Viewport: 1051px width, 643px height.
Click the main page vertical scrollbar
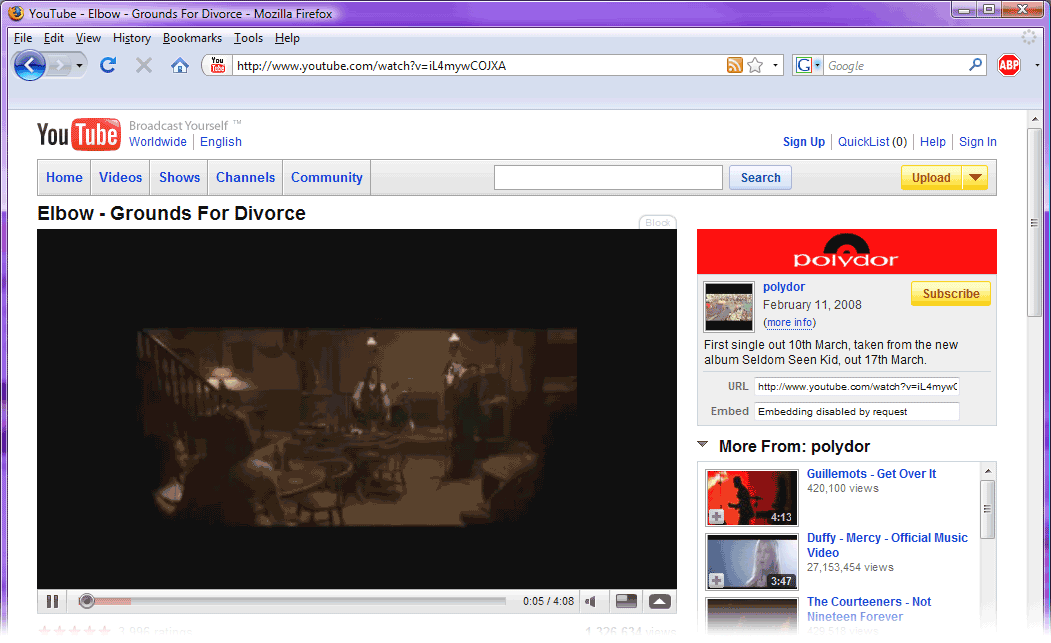point(1034,221)
